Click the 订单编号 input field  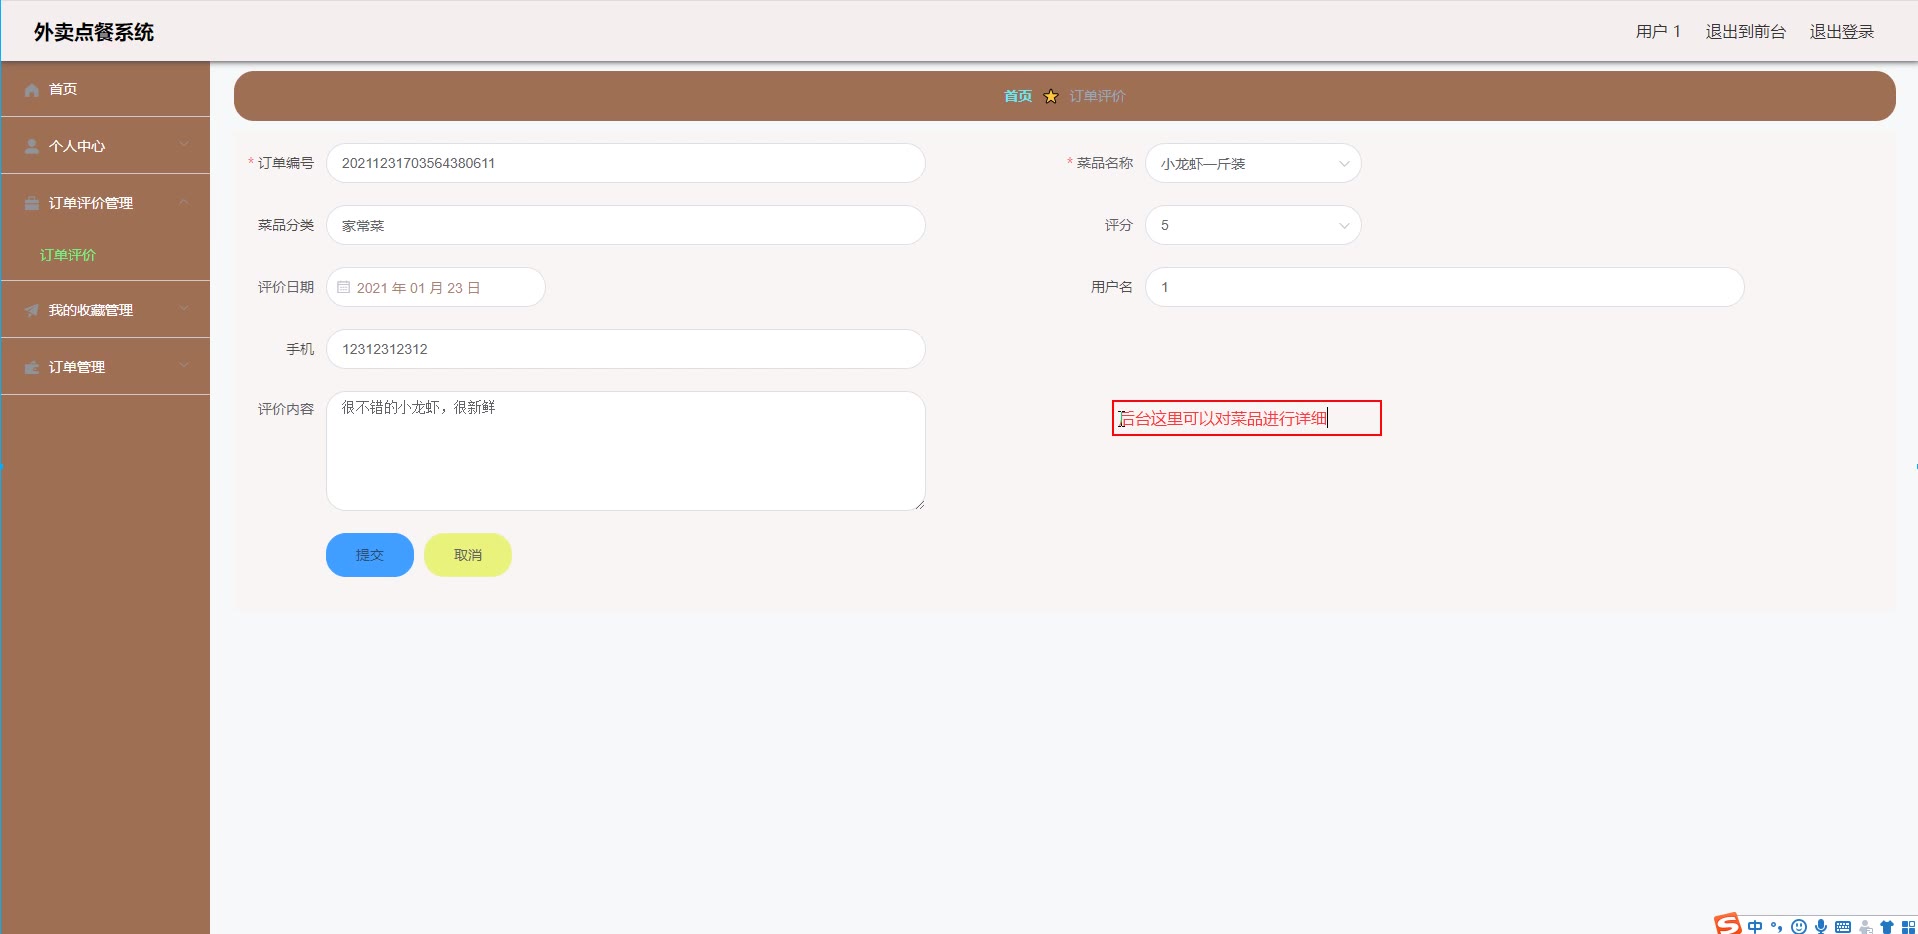click(x=626, y=163)
